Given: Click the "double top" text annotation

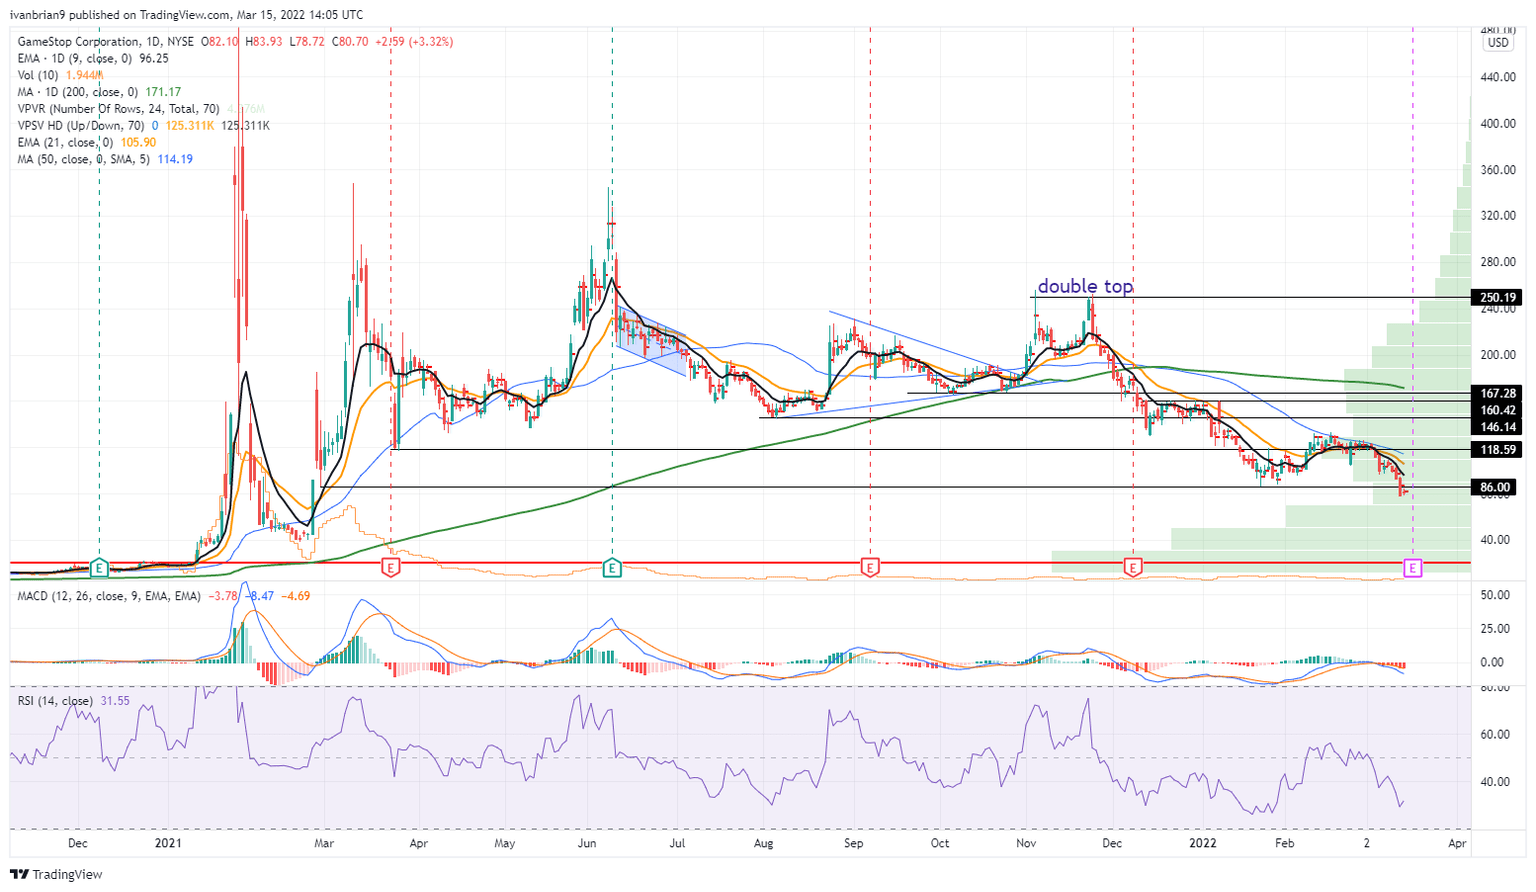Looking at the screenshot, I should click(x=1085, y=287).
